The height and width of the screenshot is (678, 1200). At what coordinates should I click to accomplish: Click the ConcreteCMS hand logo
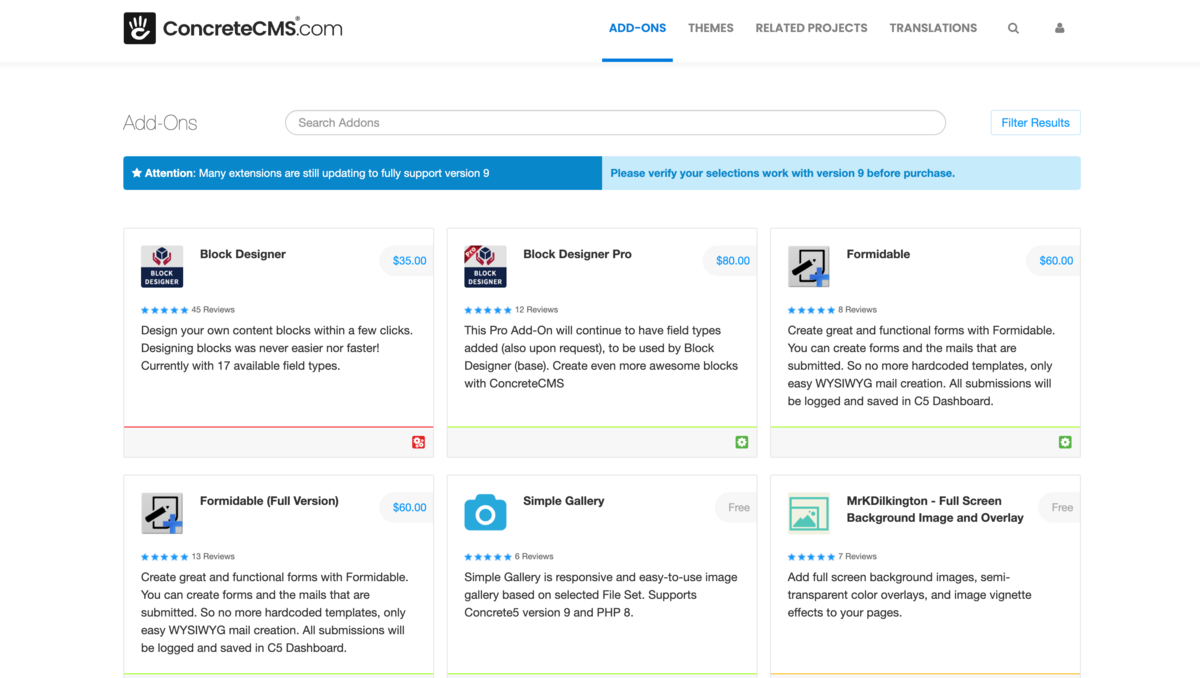click(x=140, y=28)
